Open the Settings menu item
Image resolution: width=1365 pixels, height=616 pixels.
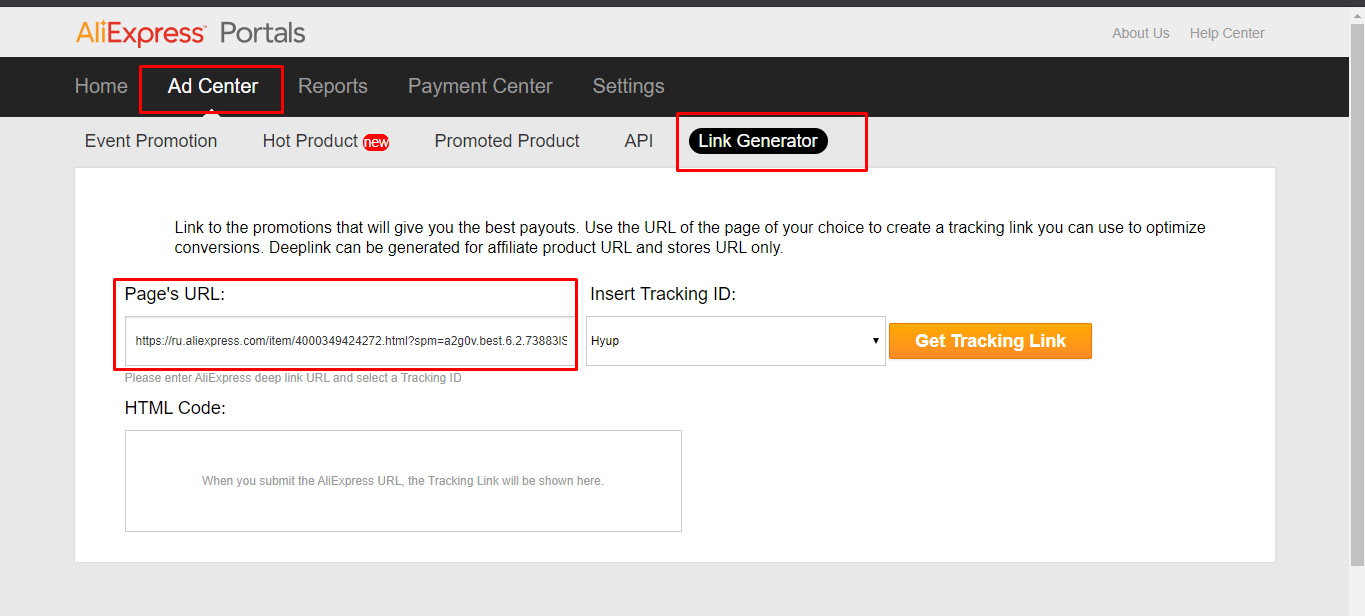[628, 86]
